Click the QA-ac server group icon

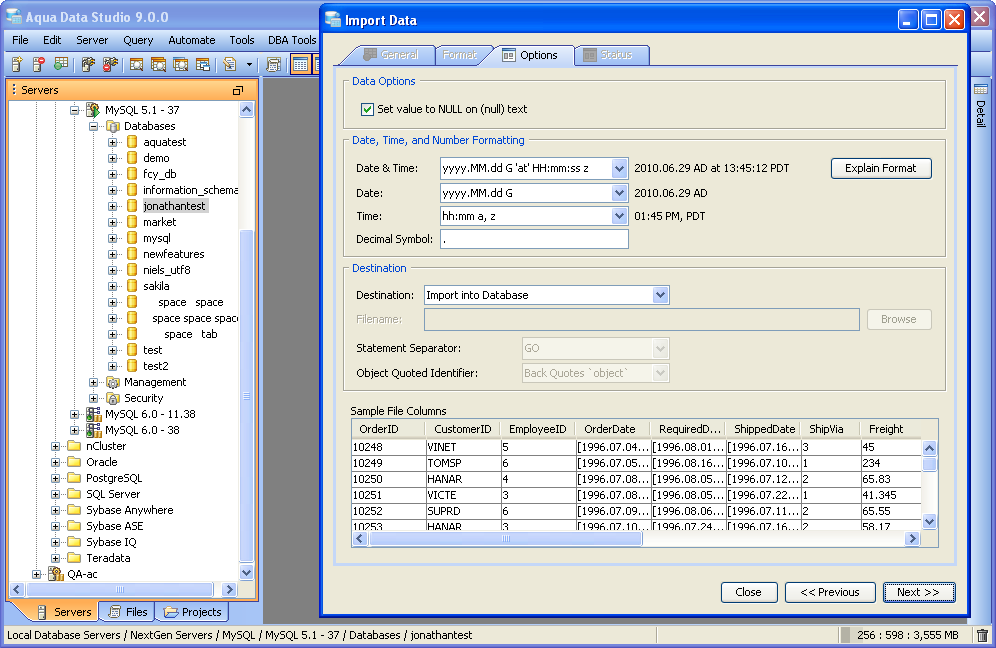click(56, 574)
